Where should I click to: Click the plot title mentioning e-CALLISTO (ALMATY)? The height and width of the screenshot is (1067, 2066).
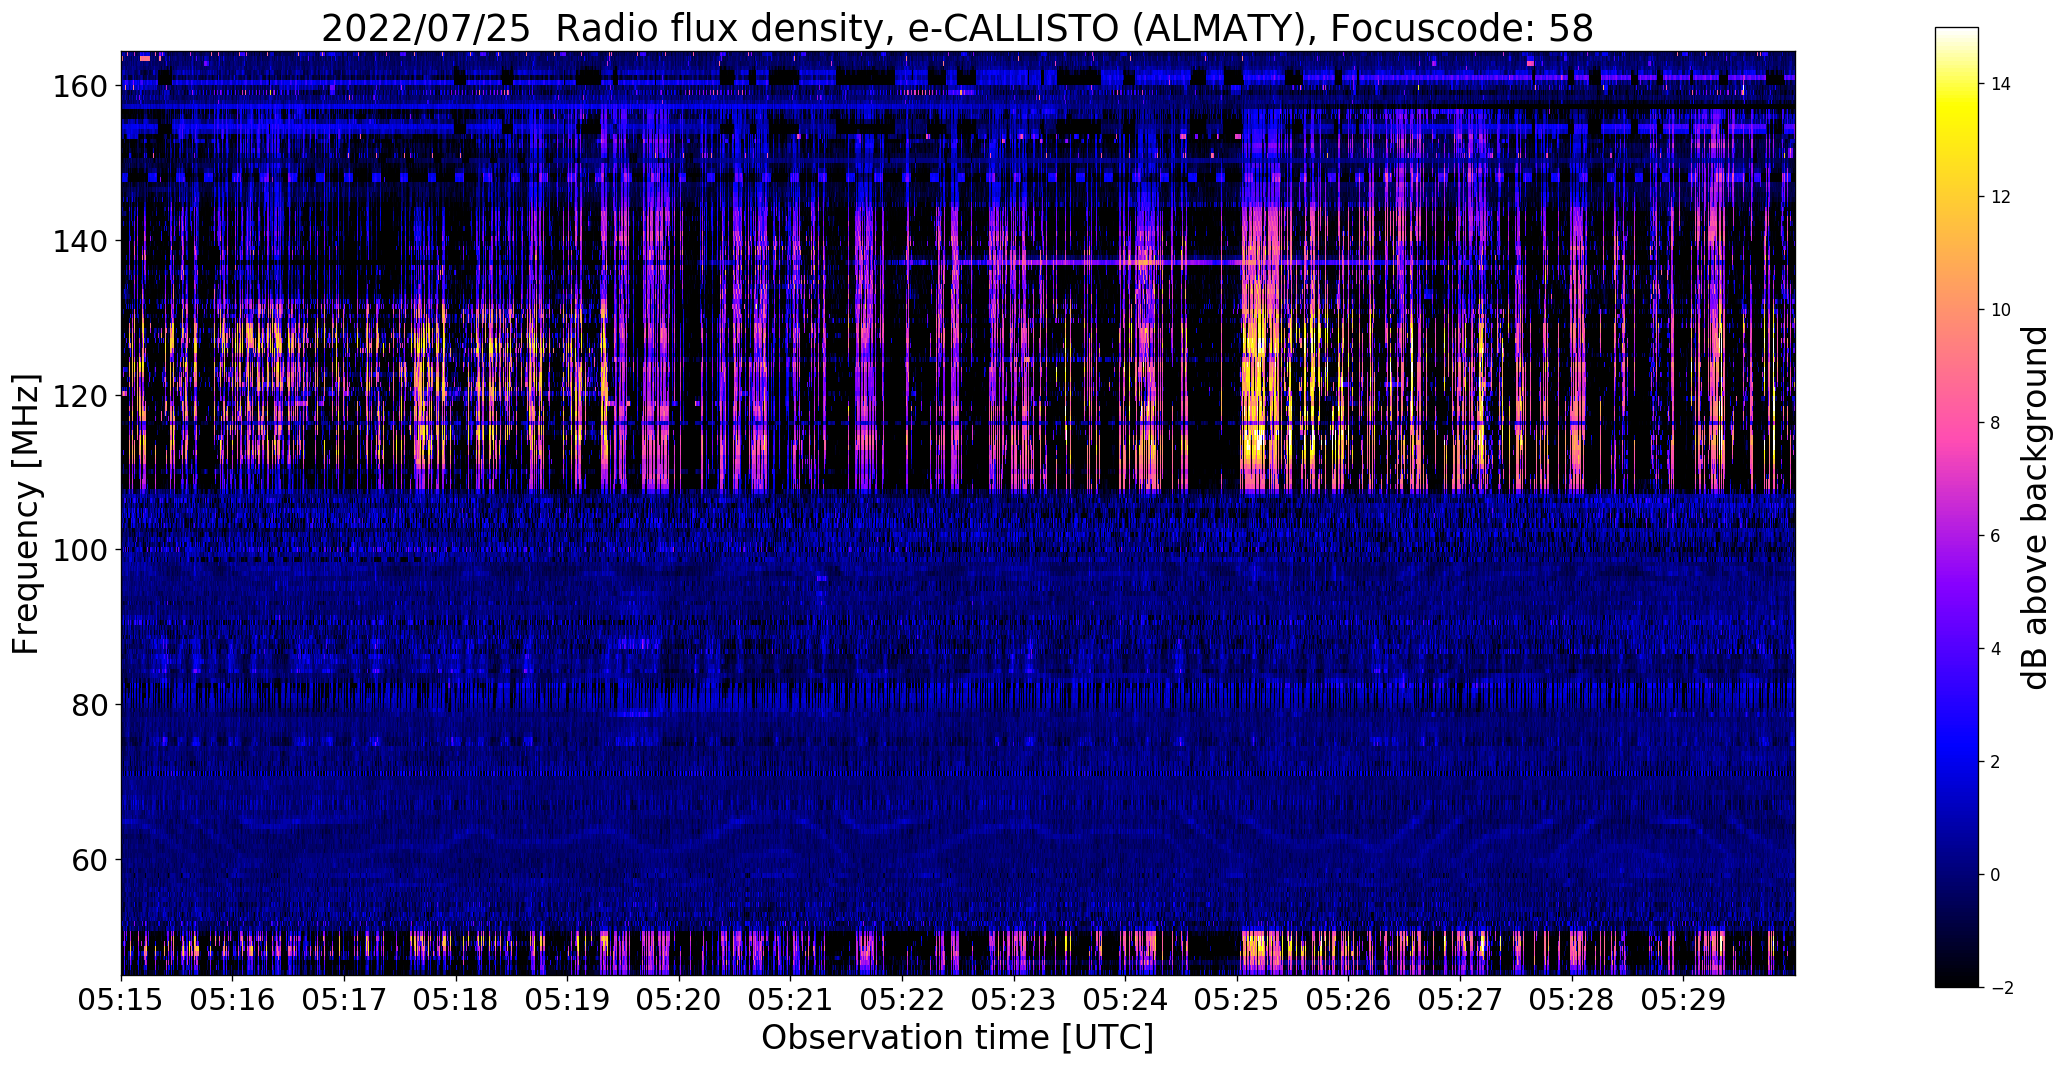(957, 29)
